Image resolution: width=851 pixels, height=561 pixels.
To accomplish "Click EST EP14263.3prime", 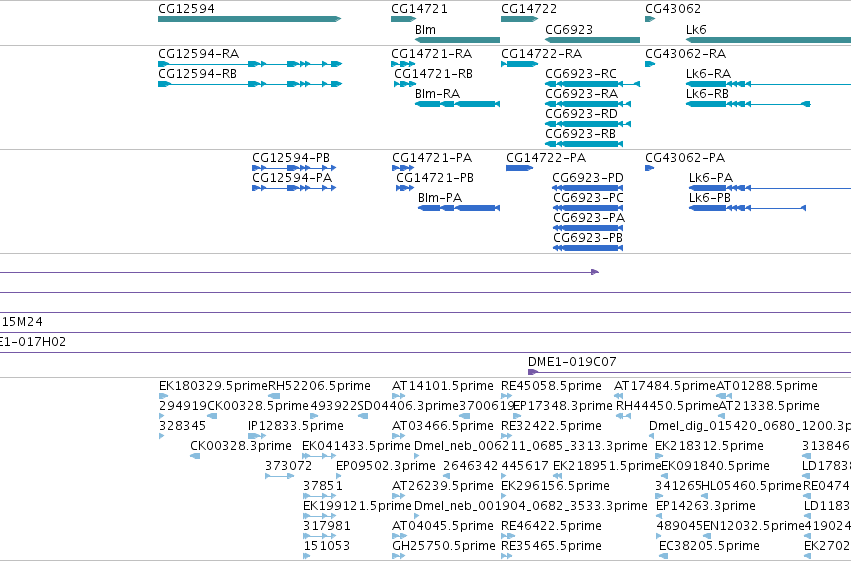I will 660,516.
